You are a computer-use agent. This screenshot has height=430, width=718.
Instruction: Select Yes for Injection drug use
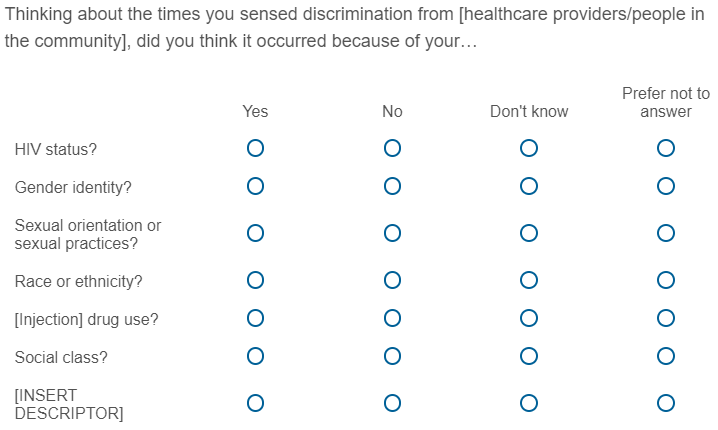coord(255,319)
